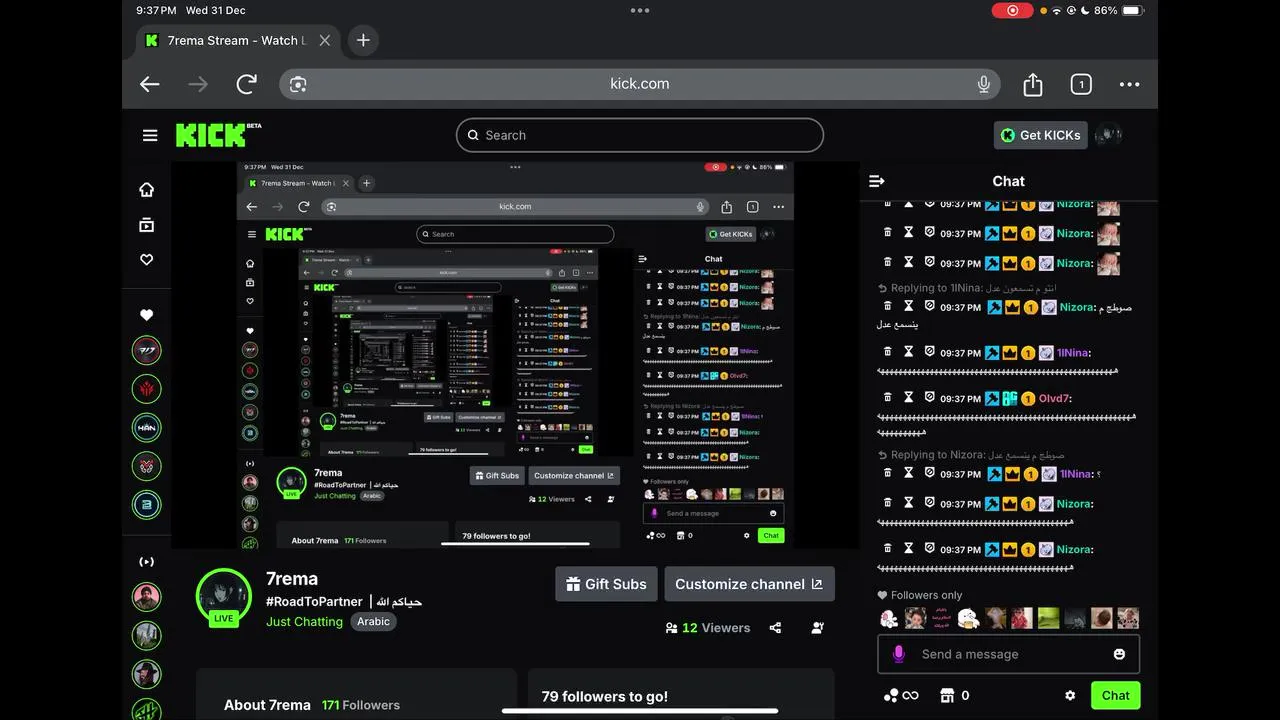
Task: Click the KICK logo
Action: click(x=218, y=135)
